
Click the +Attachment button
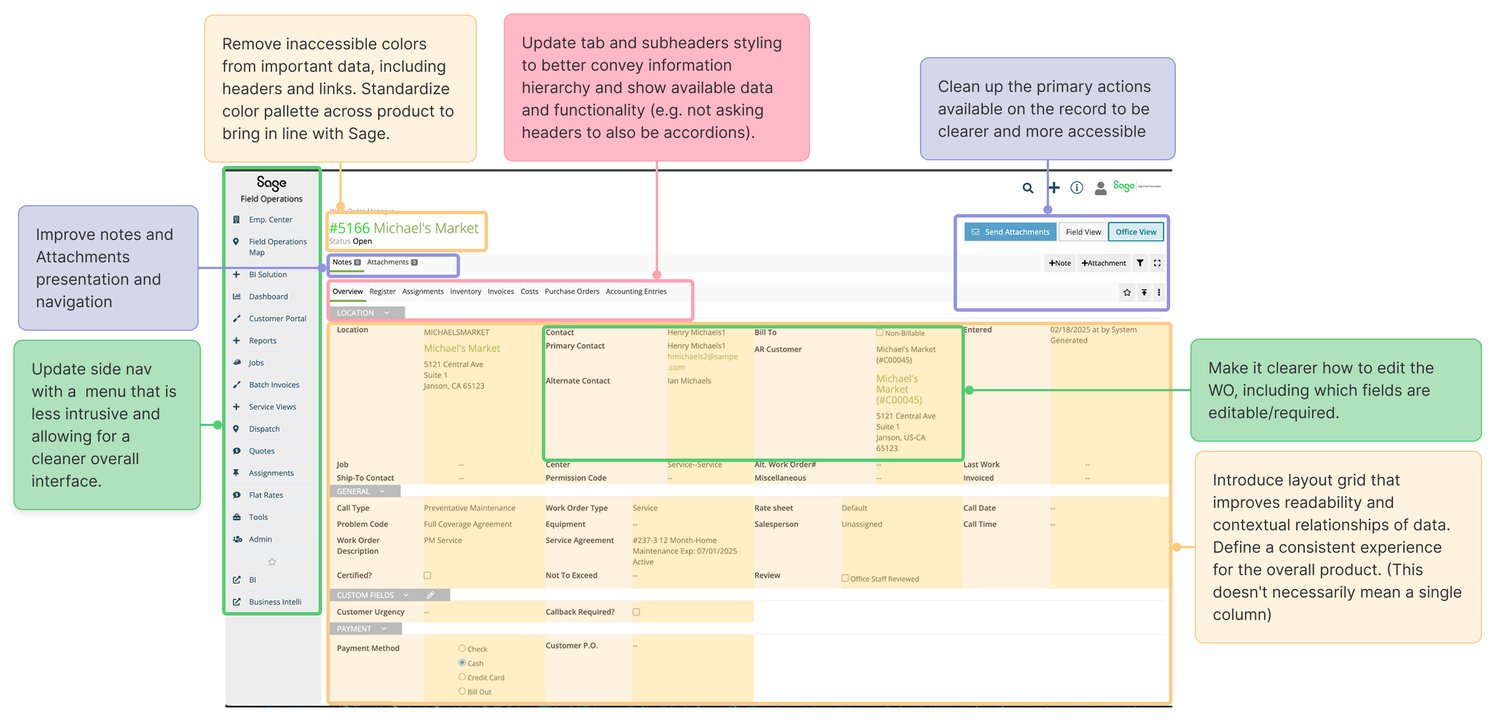tap(1104, 263)
